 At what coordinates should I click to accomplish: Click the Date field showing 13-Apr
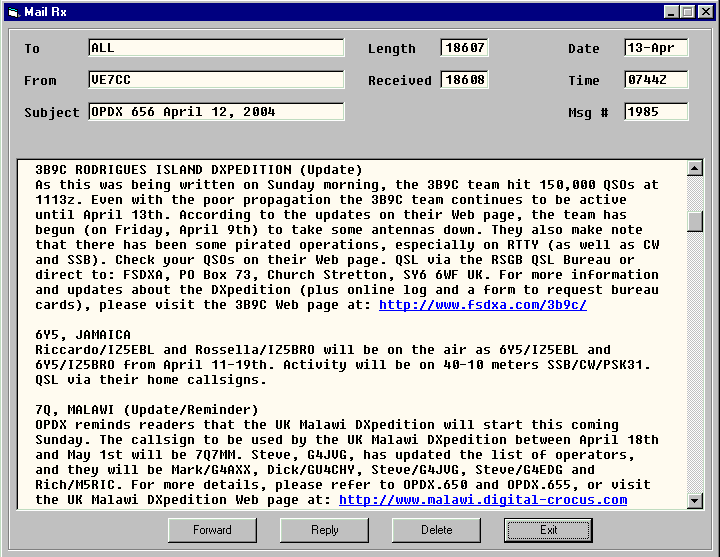pyautogui.click(x=656, y=48)
